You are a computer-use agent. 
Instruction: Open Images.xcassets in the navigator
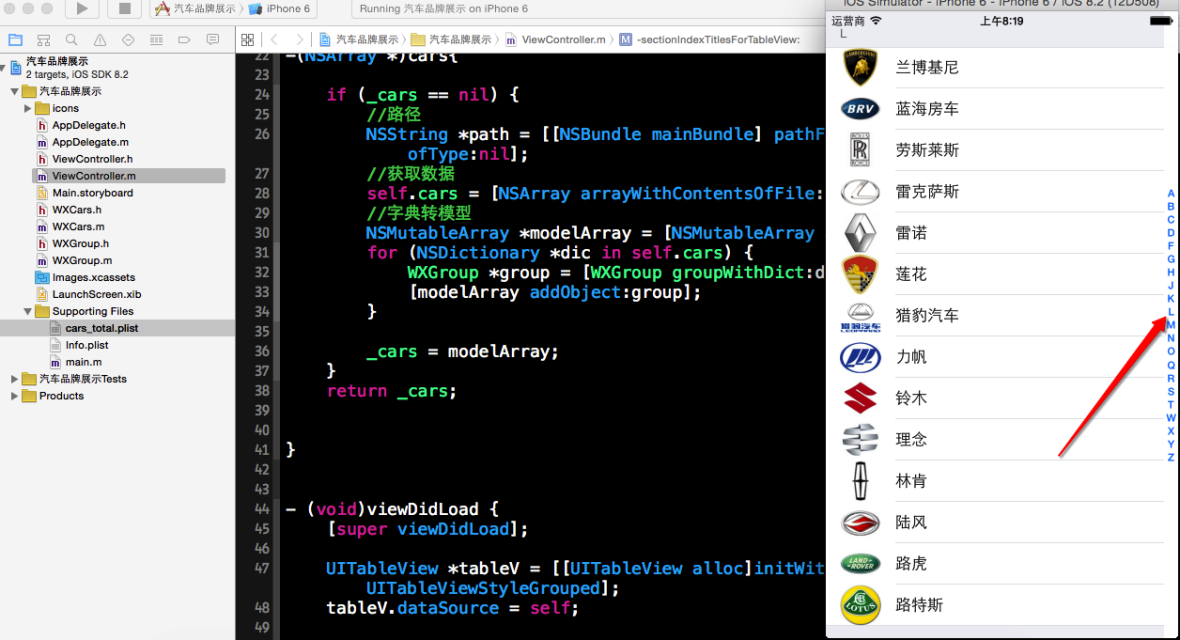click(x=93, y=277)
